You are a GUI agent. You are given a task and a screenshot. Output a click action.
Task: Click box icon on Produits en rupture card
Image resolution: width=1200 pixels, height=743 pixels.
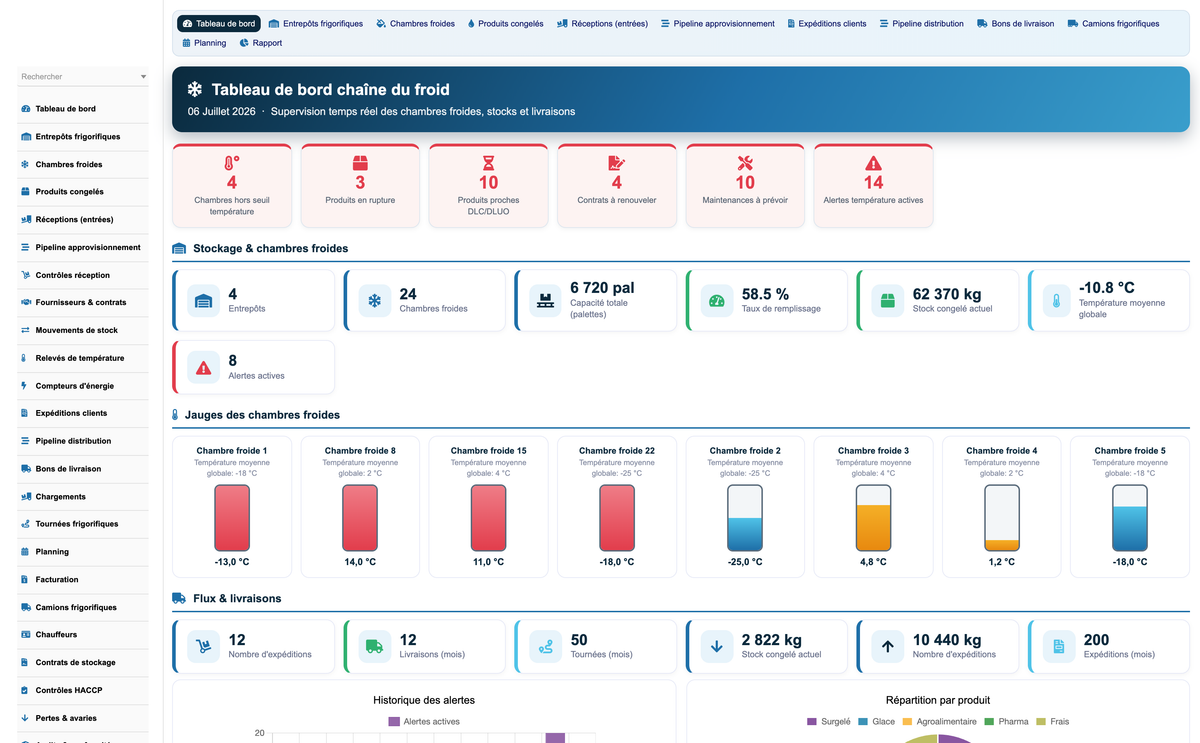(360, 163)
